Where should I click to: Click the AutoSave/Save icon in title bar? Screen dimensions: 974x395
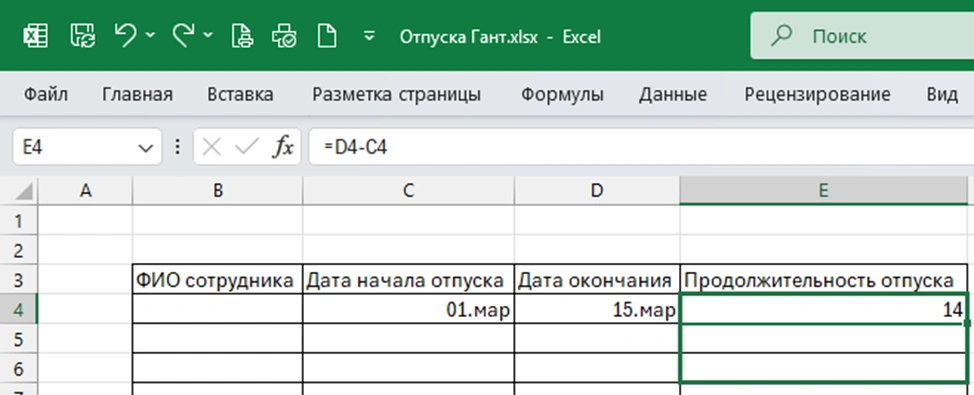coord(82,36)
